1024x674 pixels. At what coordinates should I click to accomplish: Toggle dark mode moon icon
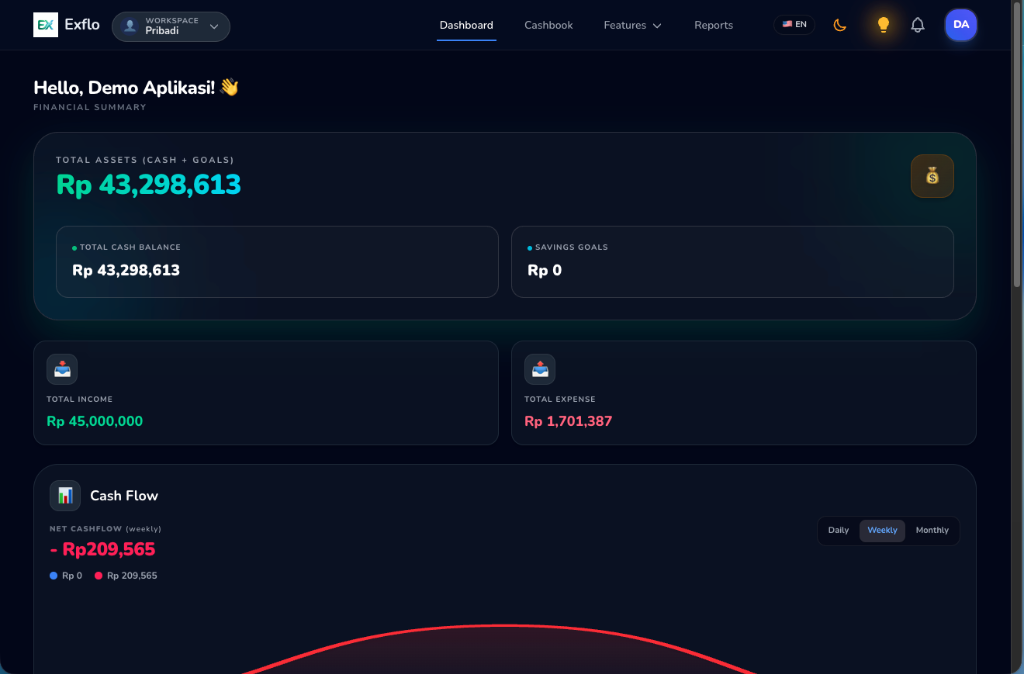[840, 25]
